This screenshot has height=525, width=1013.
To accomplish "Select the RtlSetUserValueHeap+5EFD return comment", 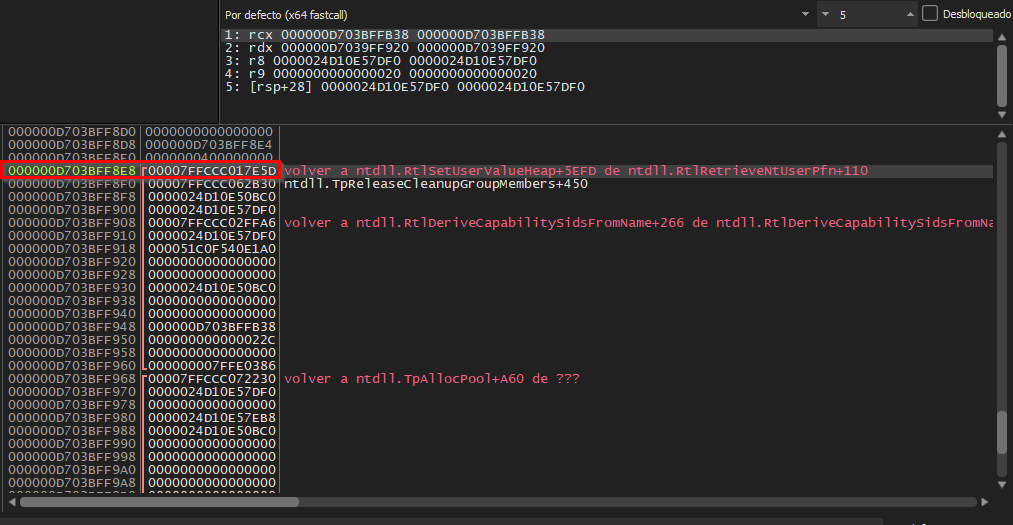I will (575, 171).
